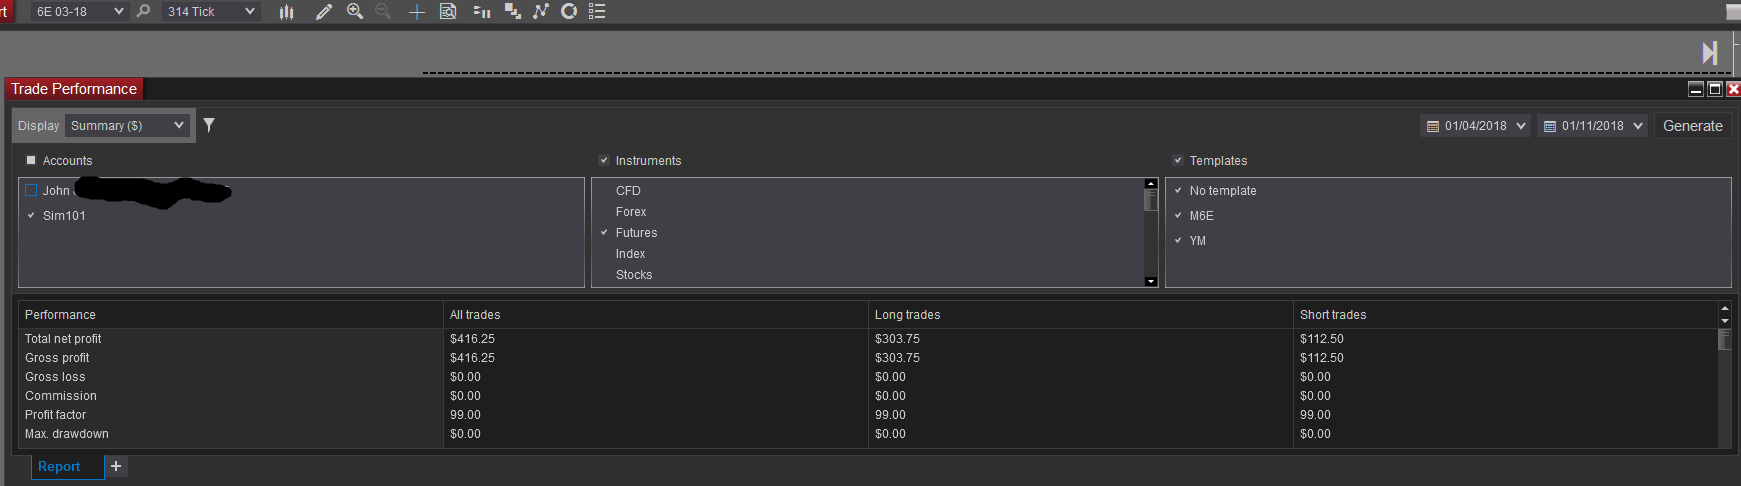This screenshot has height=486, width=1741.
Task: Expand the Display Summary ($) dropdown
Action: pos(128,125)
